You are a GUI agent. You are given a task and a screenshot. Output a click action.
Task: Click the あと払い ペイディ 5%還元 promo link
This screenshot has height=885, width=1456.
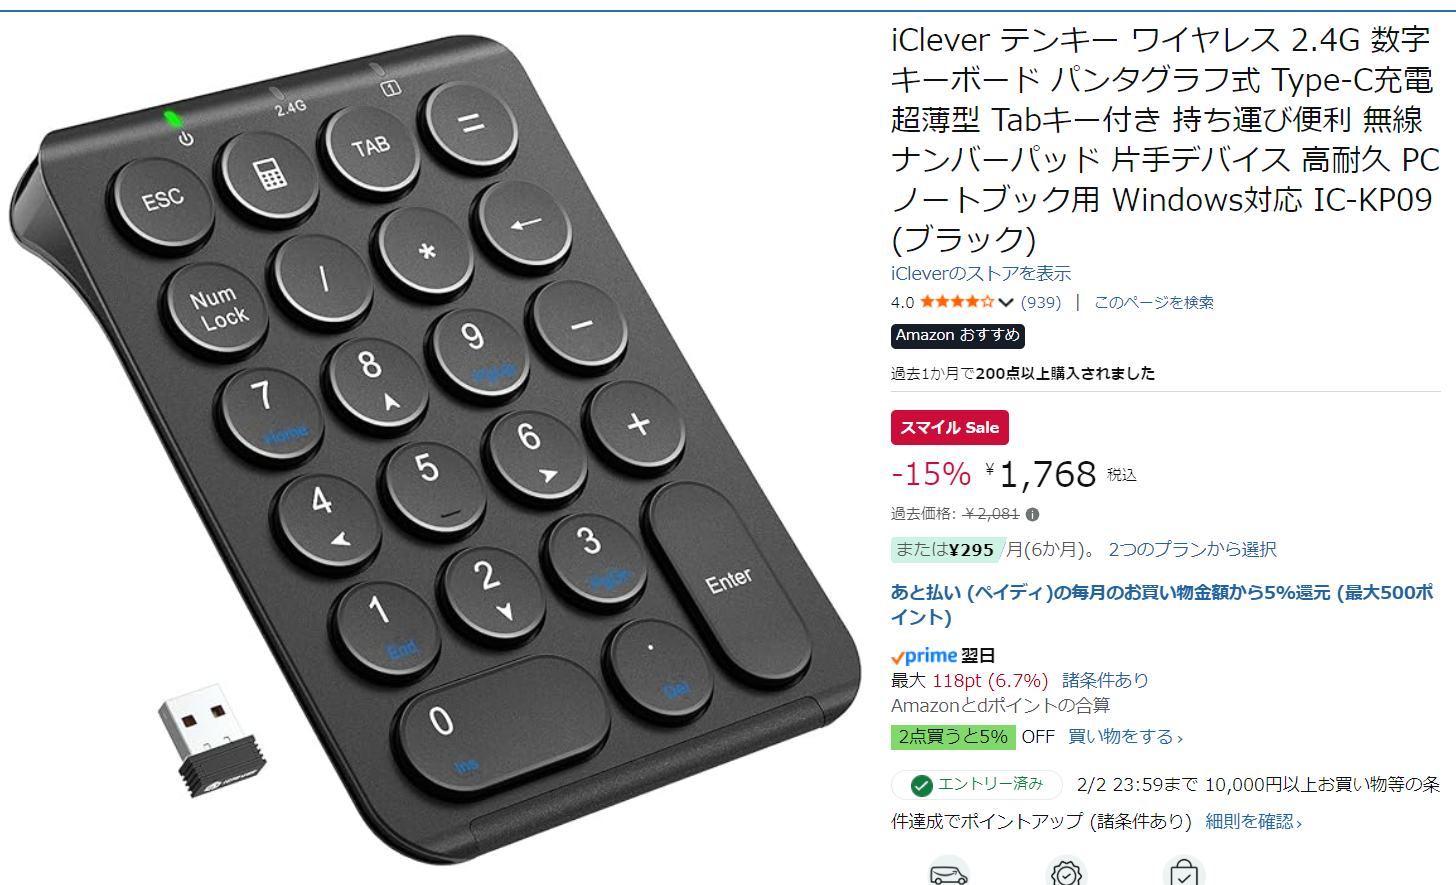pos(1162,604)
